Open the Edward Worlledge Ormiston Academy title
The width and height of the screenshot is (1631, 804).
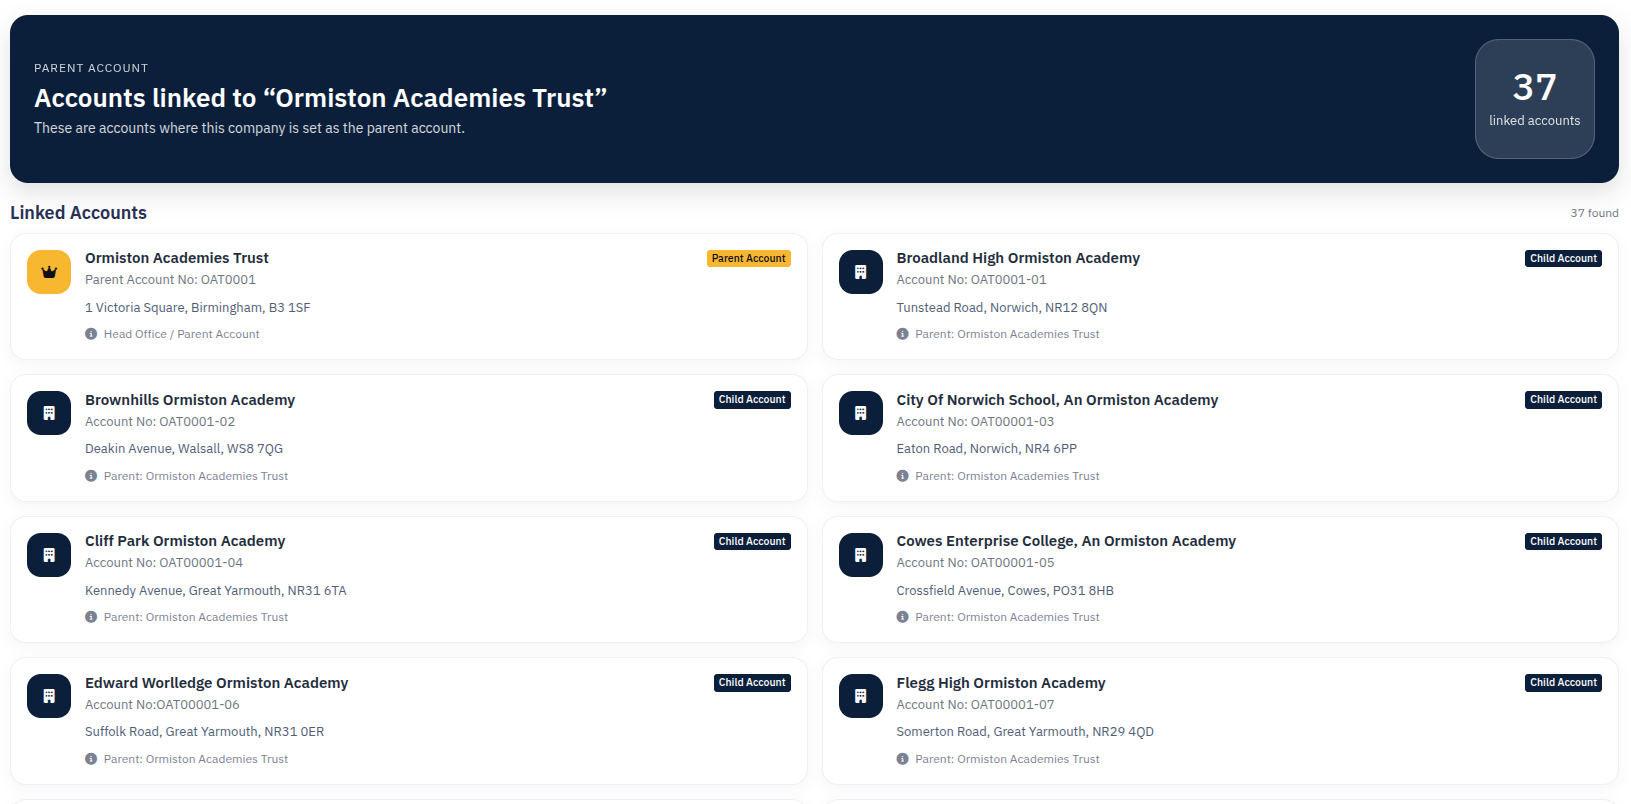[217, 683]
